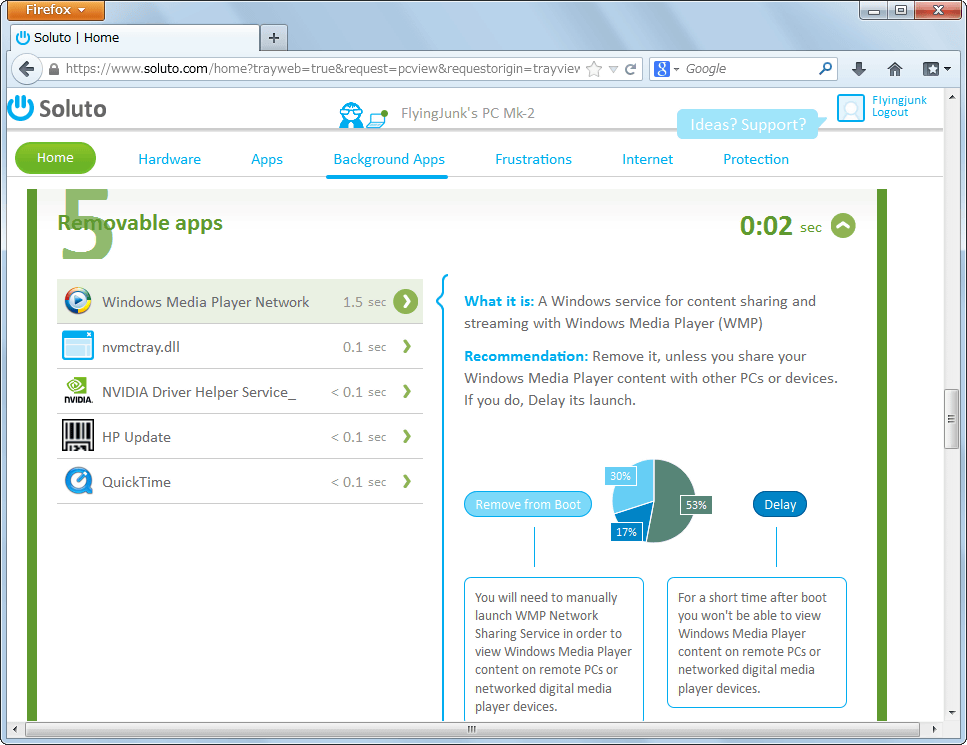This screenshot has height=745, width=967.
Task: Collapse the Removable apps section
Action: click(843, 226)
